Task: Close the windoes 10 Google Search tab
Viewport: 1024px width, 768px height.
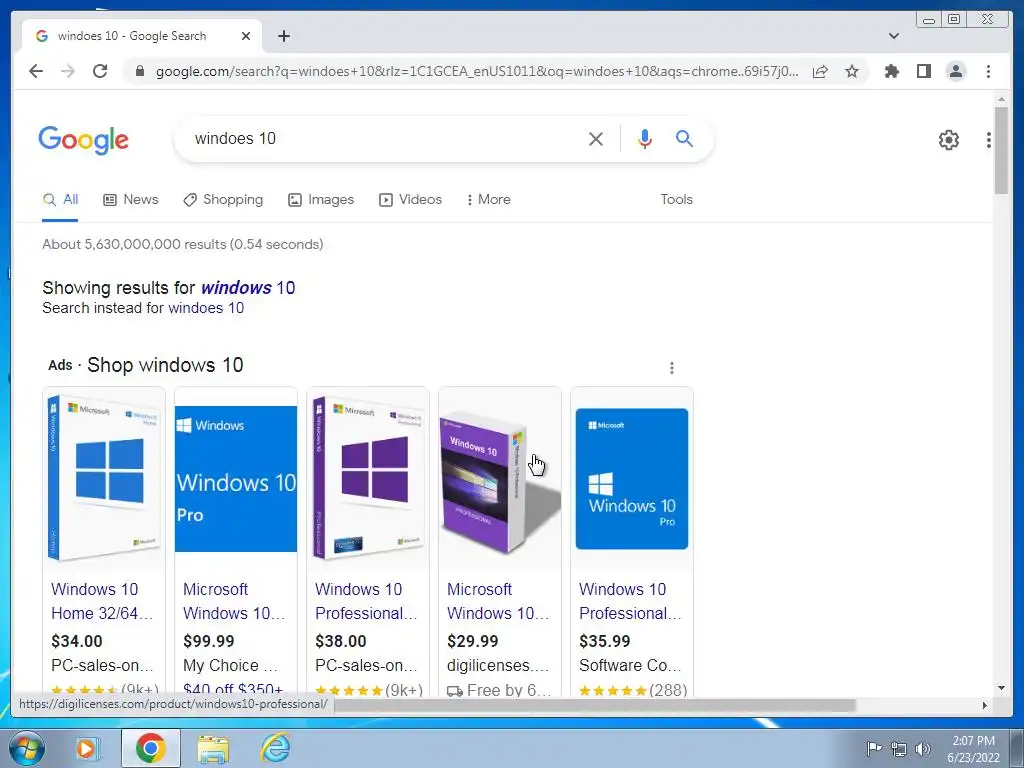Action: (246, 36)
